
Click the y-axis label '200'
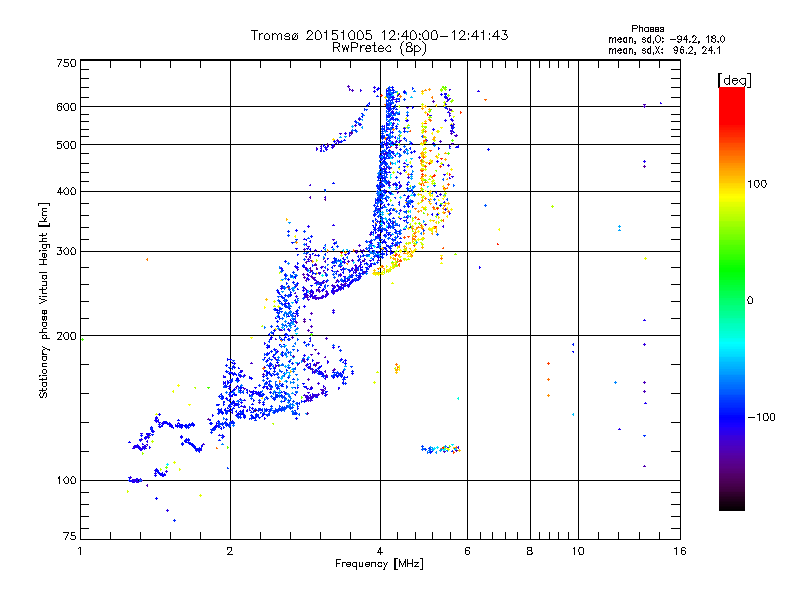tap(66, 336)
